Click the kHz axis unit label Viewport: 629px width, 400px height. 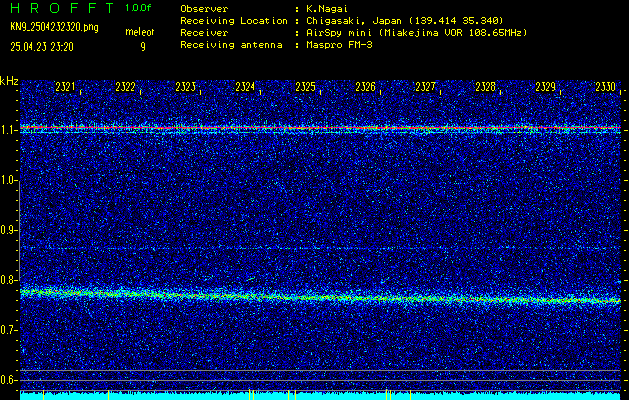[x=9, y=81]
